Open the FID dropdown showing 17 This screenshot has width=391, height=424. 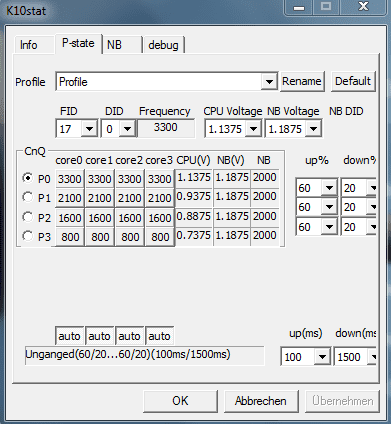pos(89,129)
